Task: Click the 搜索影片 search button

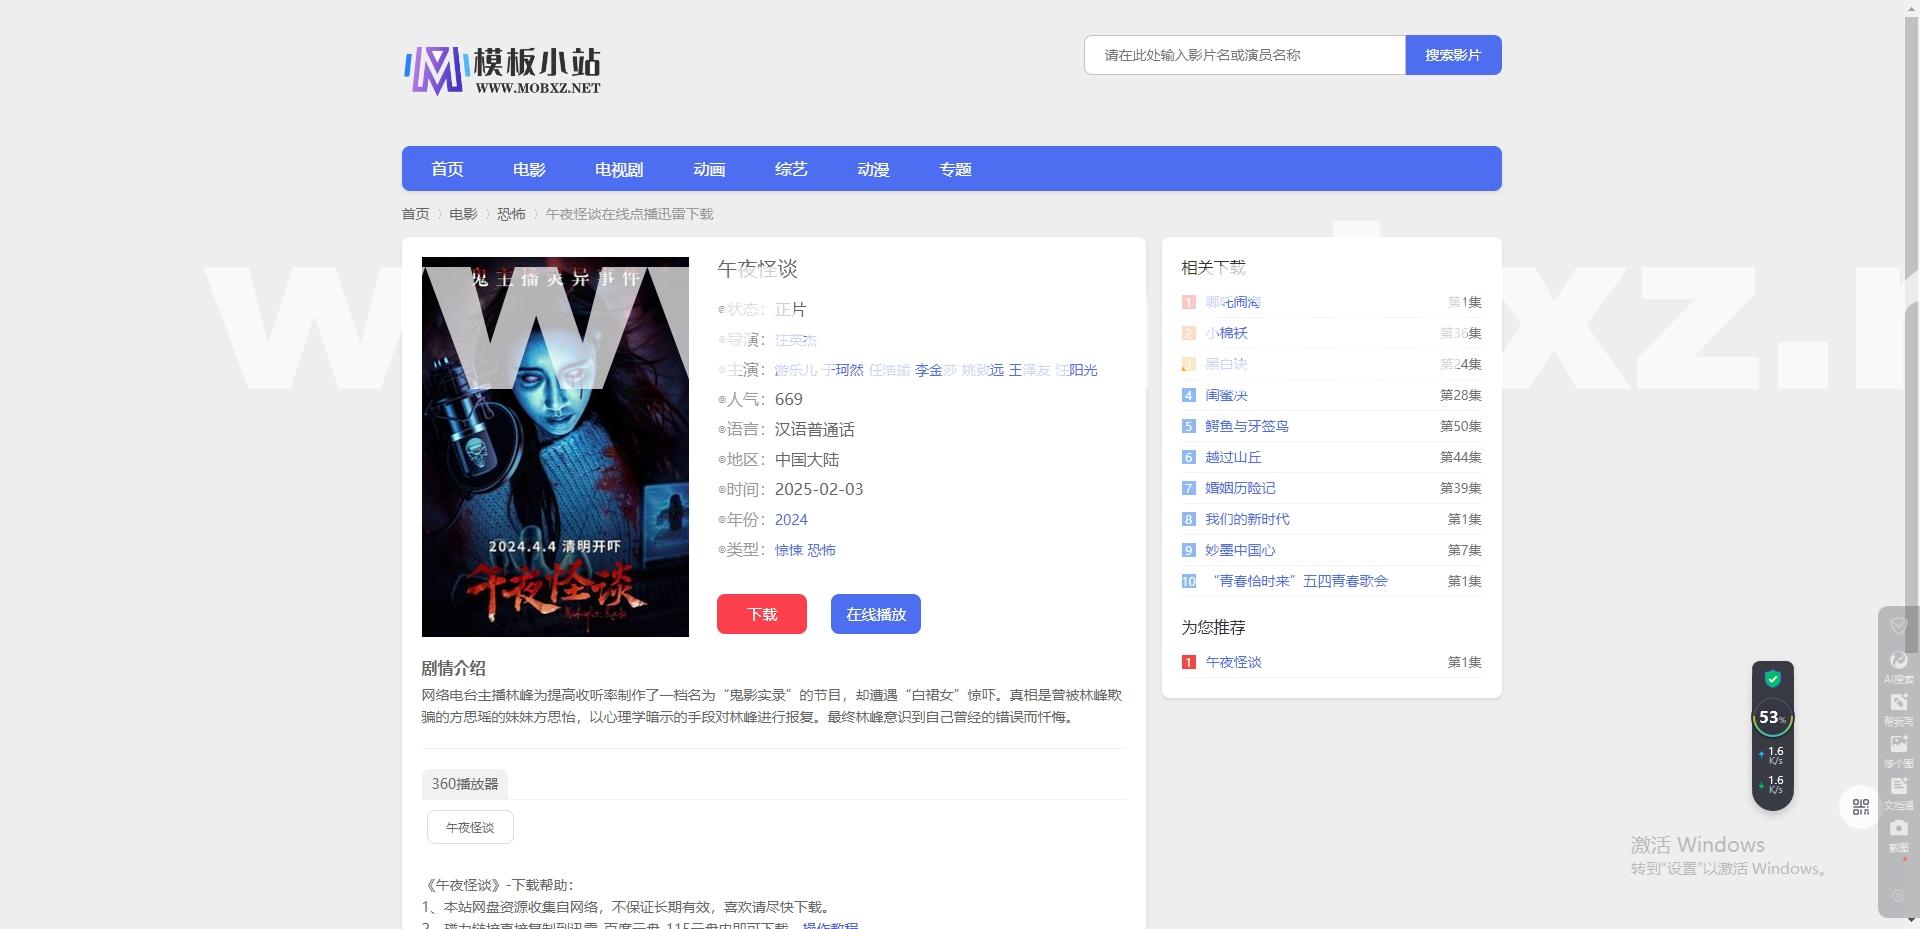Action: (1453, 55)
